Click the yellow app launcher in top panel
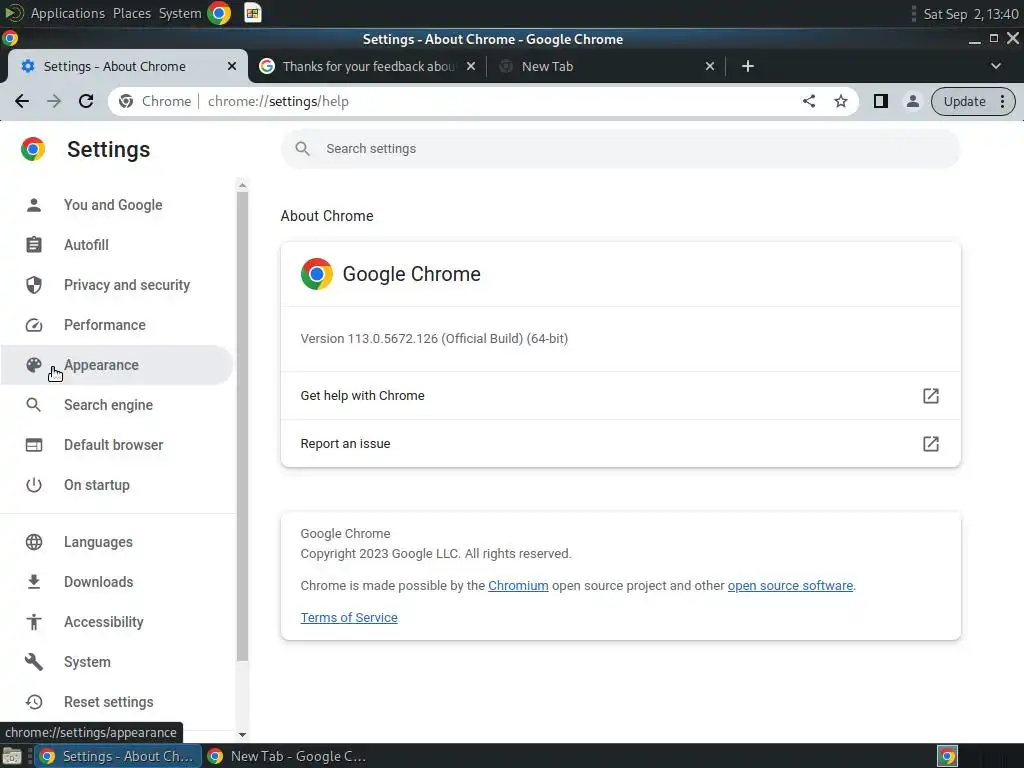 point(253,13)
